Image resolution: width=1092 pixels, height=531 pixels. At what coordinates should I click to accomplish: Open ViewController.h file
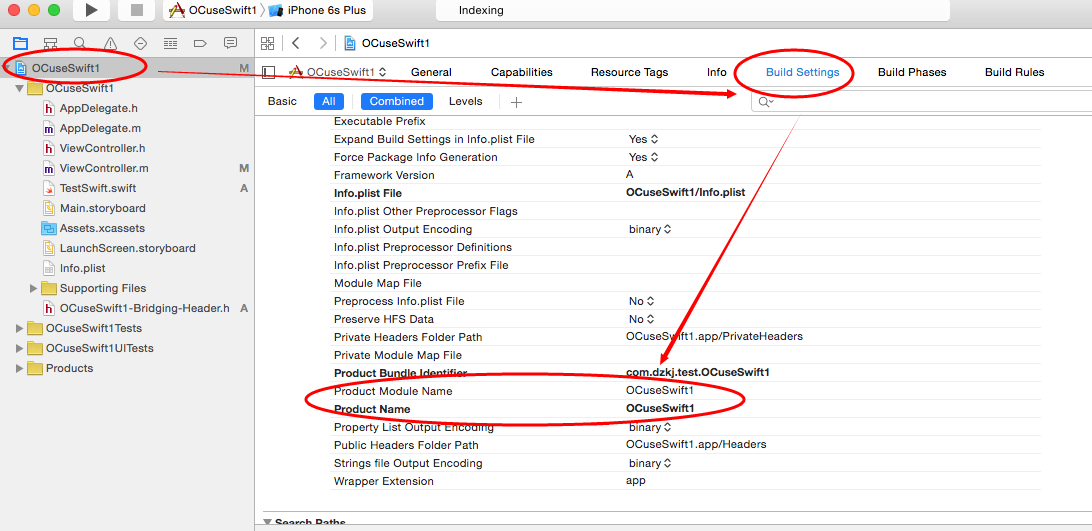[x=102, y=148]
